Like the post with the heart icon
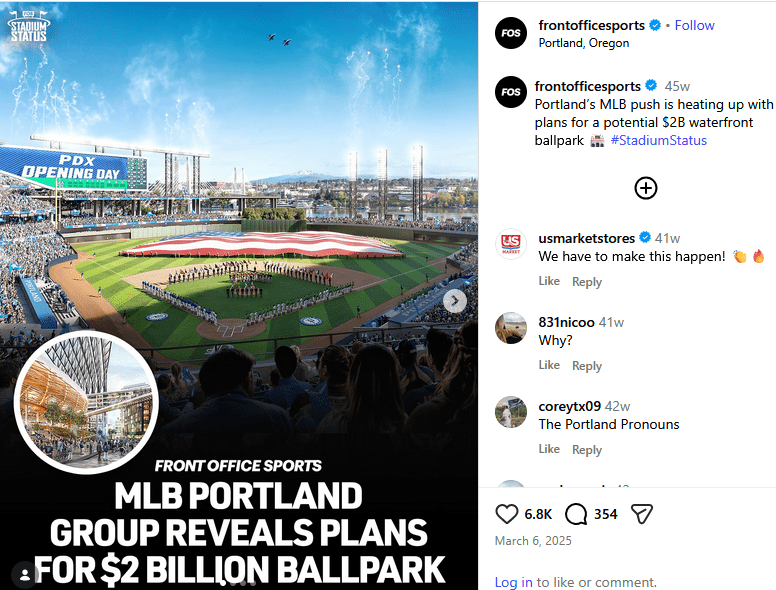 tap(508, 514)
